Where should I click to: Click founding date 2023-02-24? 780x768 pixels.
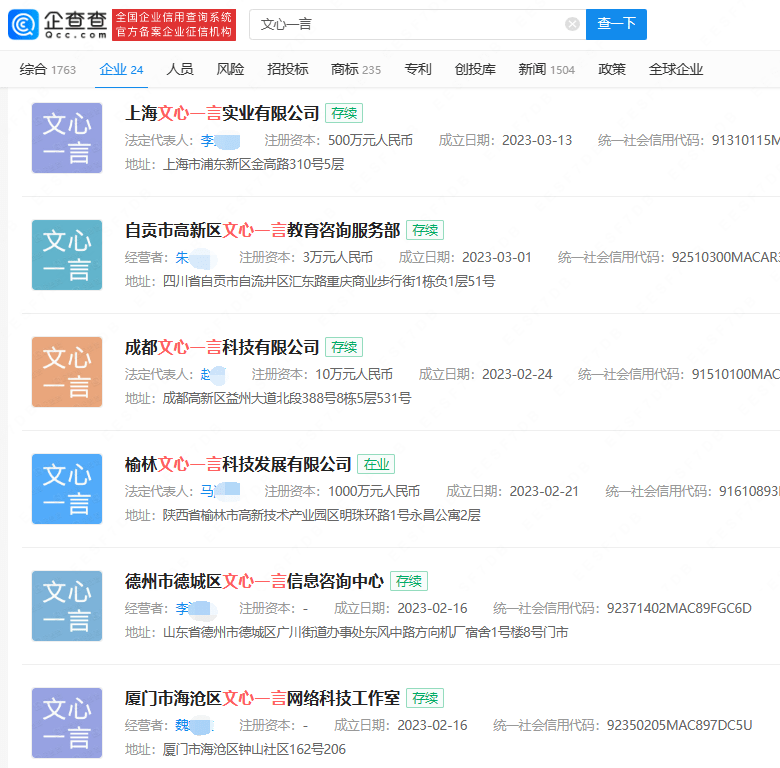click(517, 374)
